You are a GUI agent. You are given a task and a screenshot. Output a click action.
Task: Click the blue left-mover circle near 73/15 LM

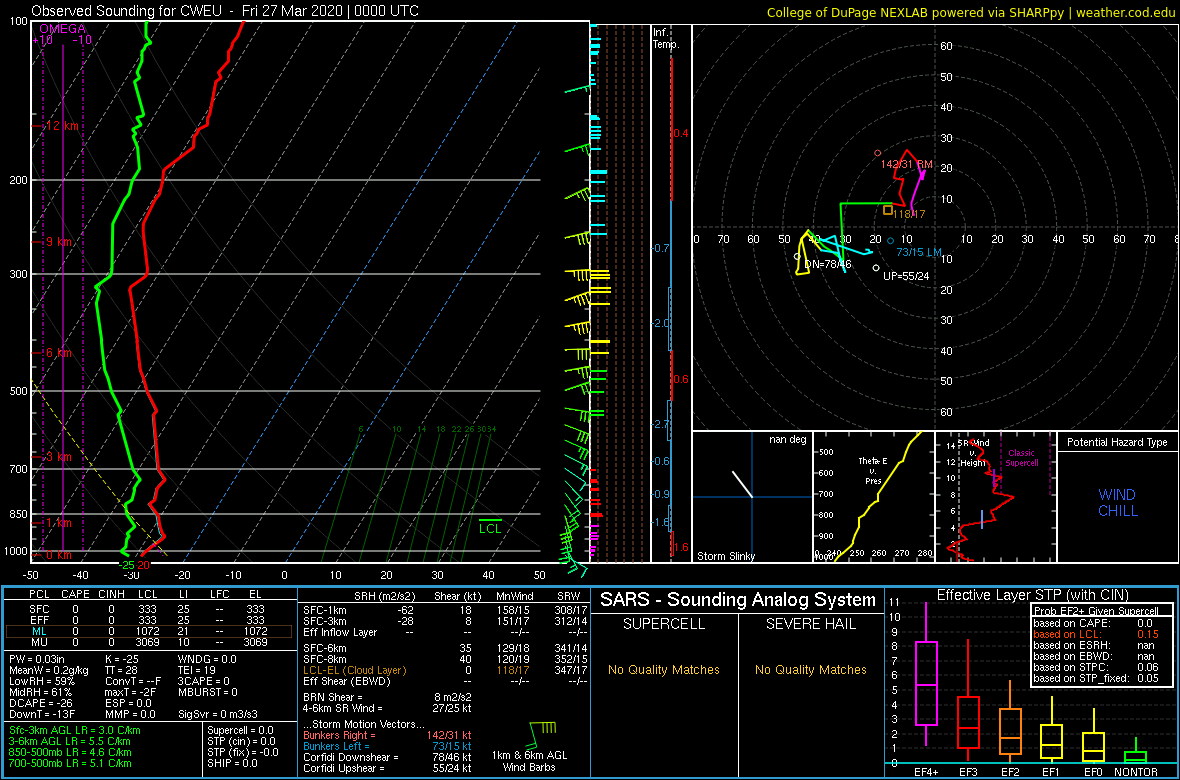(890, 240)
